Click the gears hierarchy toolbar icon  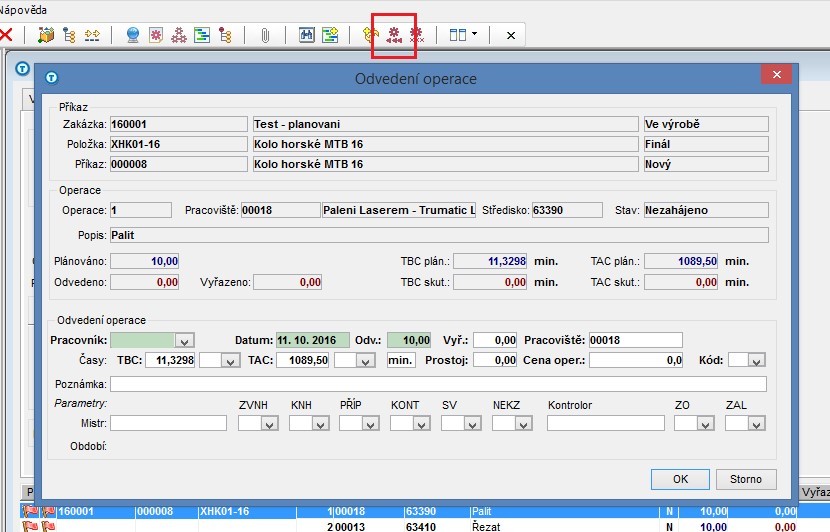tap(179, 35)
